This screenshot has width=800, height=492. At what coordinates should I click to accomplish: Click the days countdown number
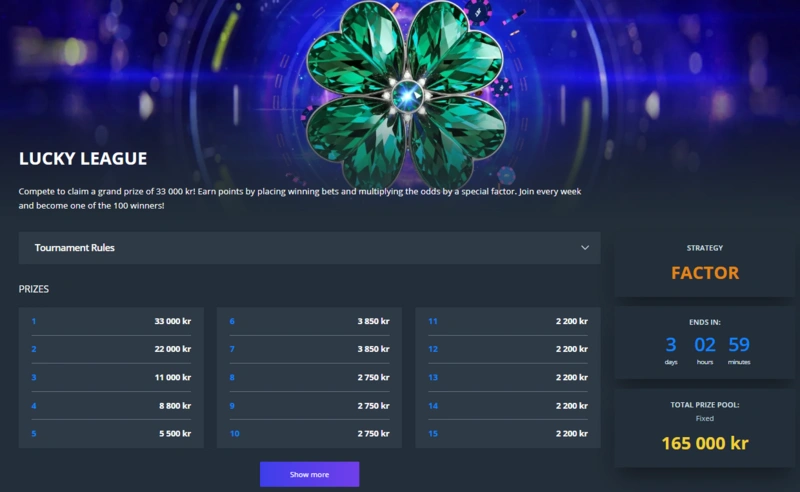[x=671, y=345]
